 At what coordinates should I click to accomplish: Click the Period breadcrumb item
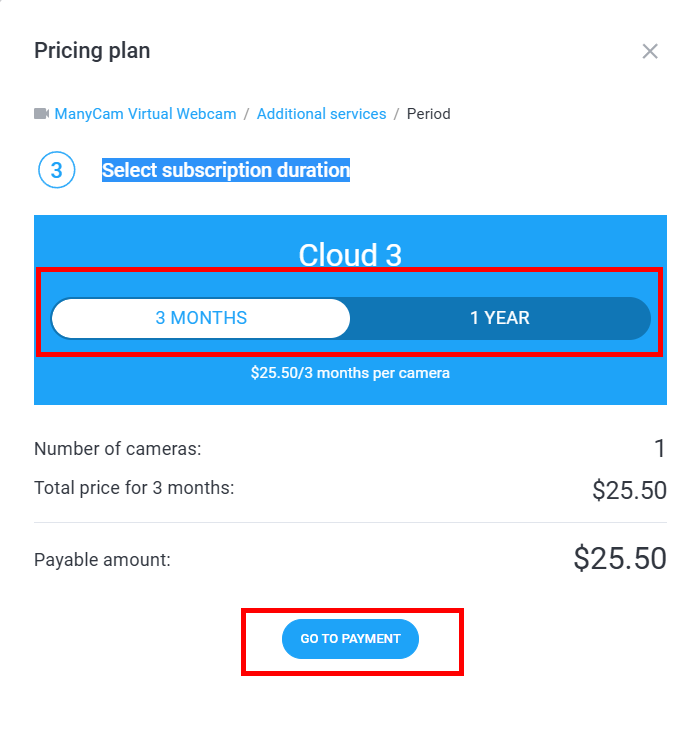click(x=428, y=114)
